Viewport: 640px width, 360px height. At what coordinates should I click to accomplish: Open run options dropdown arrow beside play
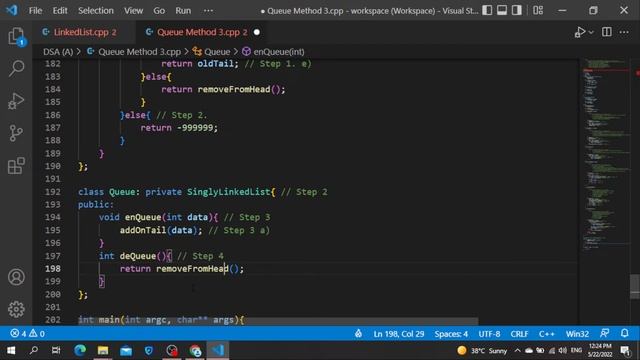click(x=591, y=32)
